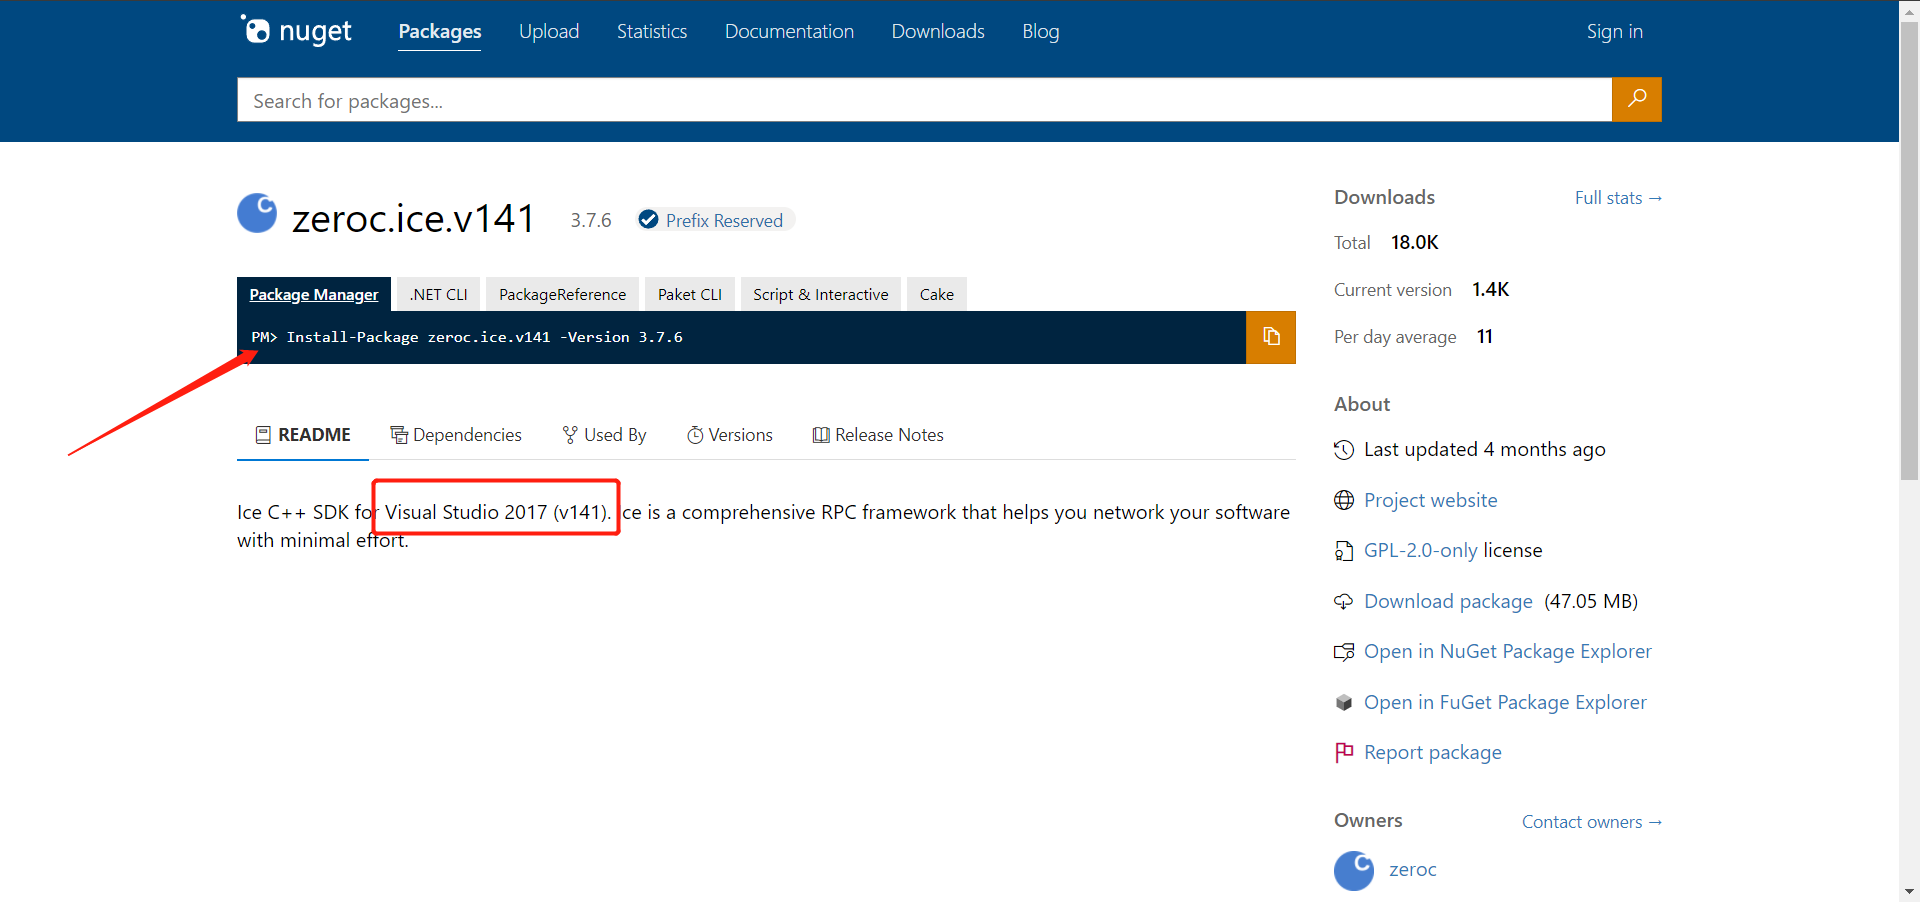Screen dimensions: 1920x902
Task: Click the license document icon
Action: tap(1344, 551)
